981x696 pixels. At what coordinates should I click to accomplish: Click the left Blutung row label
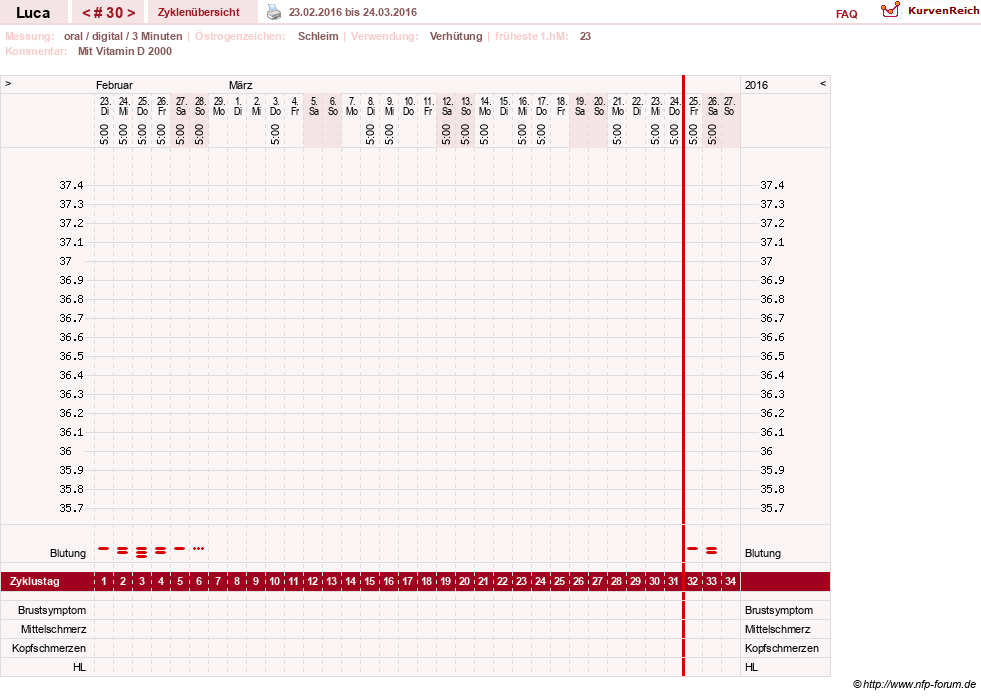tap(68, 553)
